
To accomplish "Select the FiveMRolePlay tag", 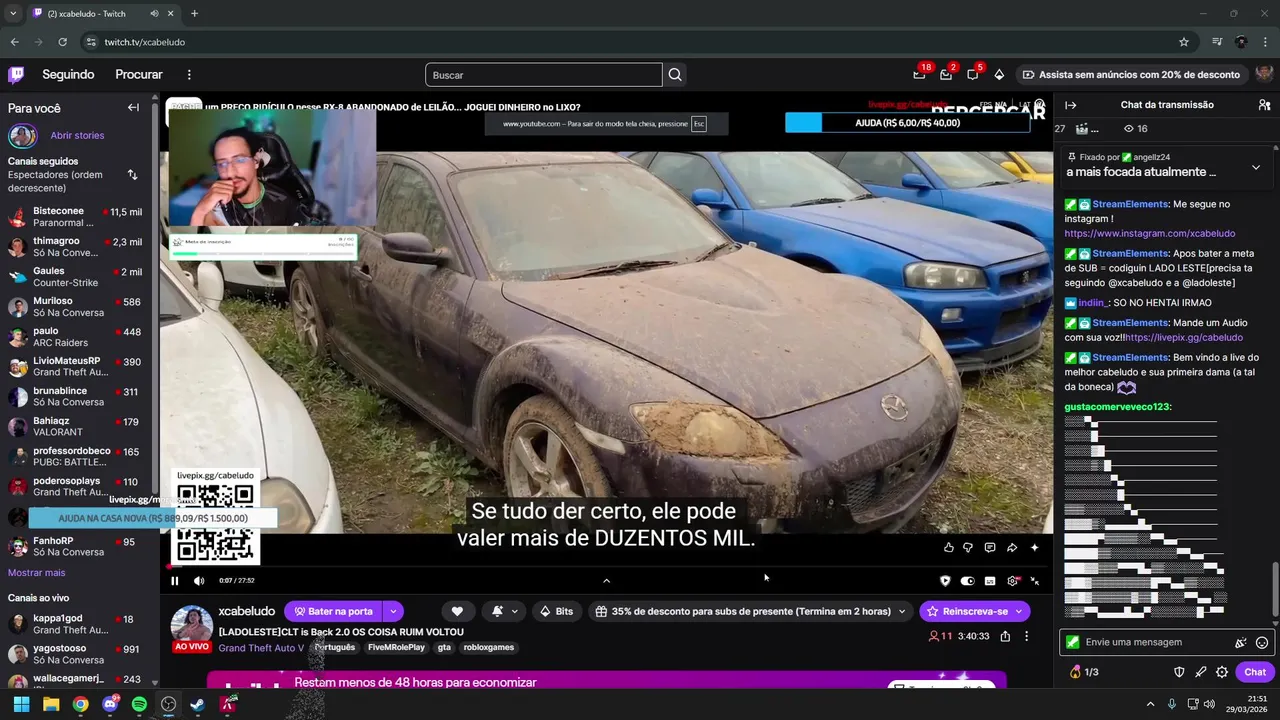I will click(396, 648).
